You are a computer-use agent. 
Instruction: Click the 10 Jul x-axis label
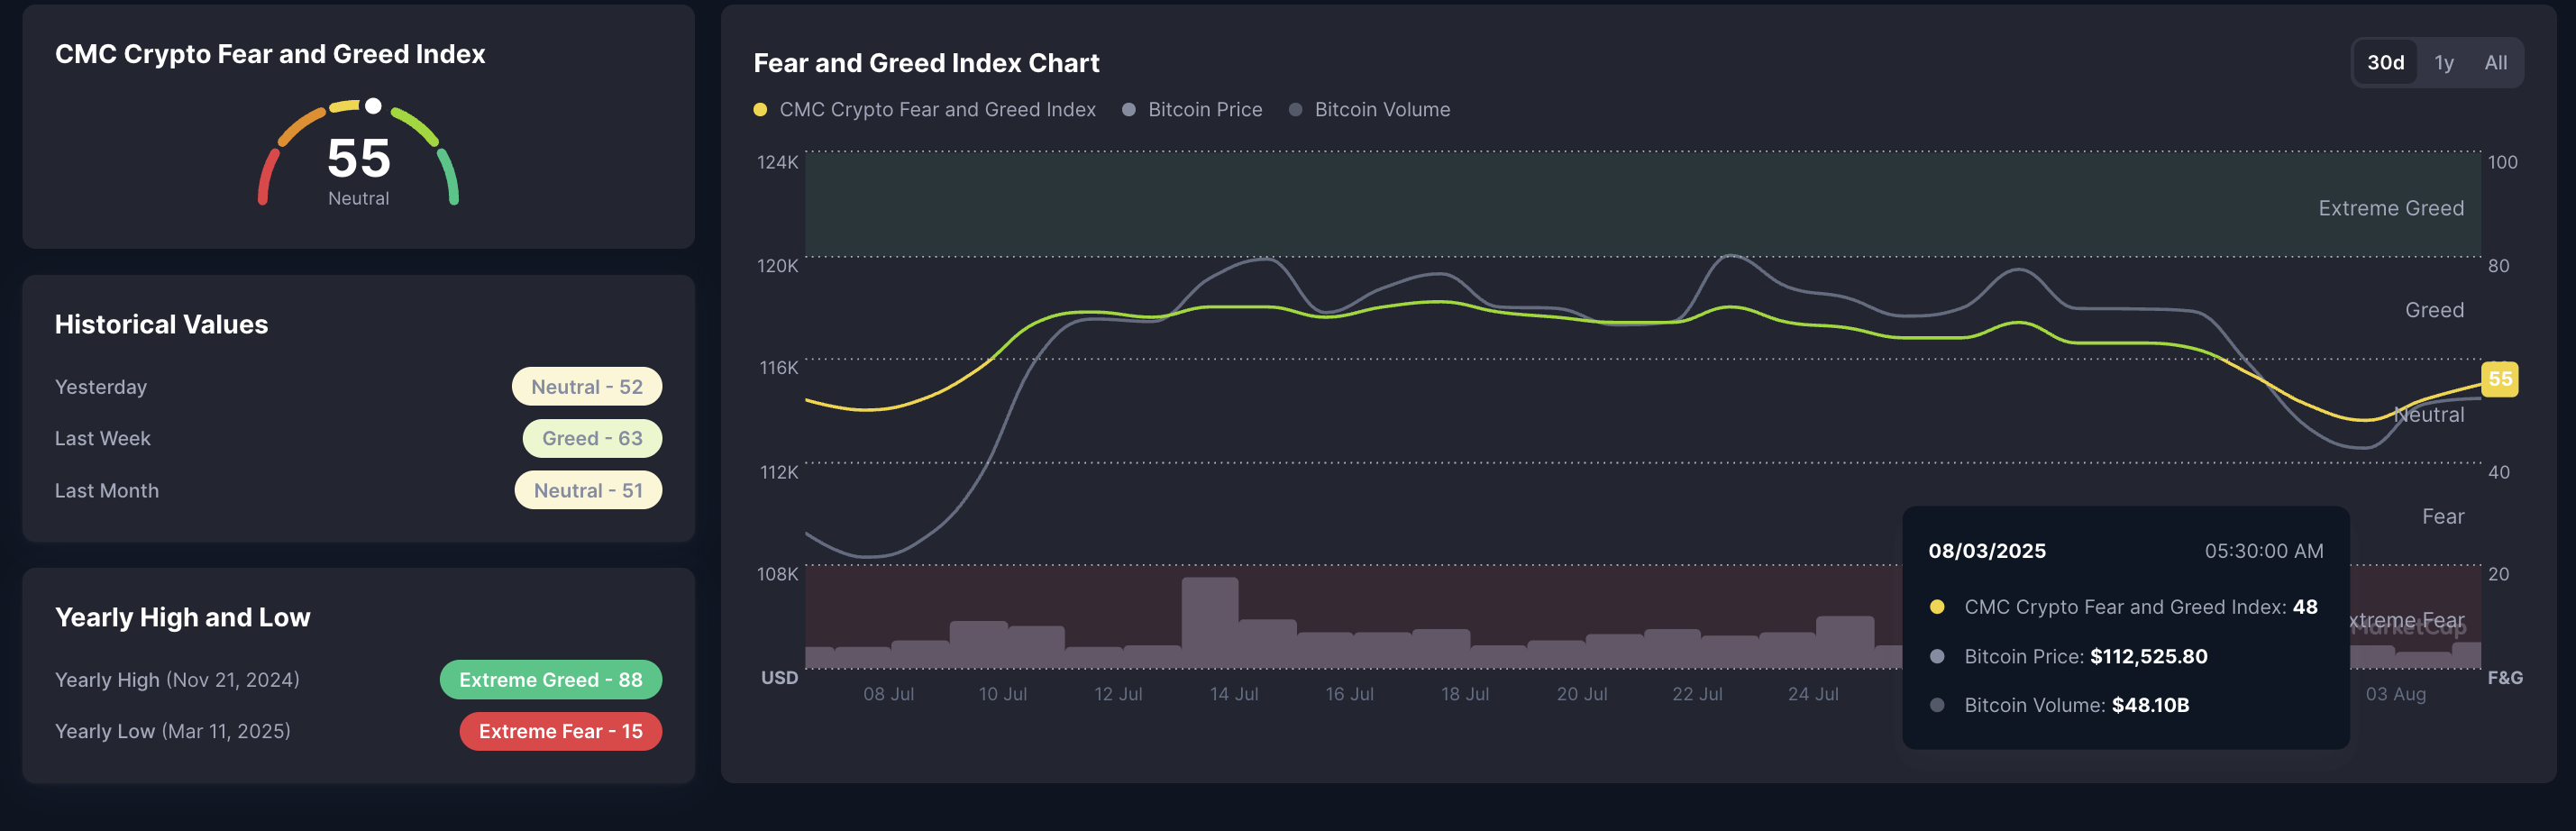pyautogui.click(x=1002, y=694)
